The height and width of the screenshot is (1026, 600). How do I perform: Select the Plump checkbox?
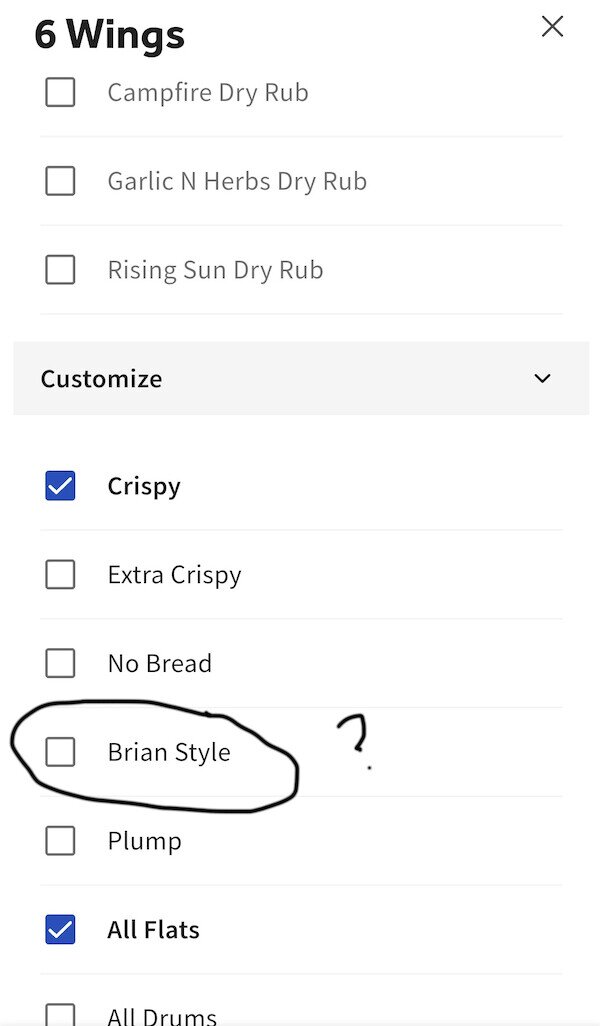60,841
